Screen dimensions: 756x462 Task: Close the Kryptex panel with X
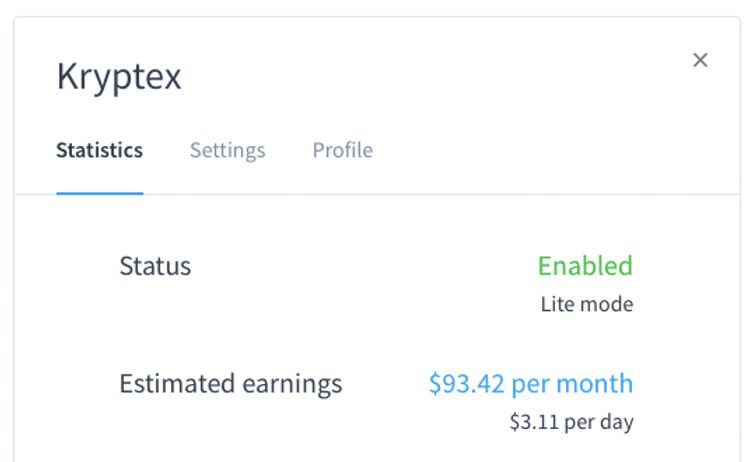pos(700,60)
